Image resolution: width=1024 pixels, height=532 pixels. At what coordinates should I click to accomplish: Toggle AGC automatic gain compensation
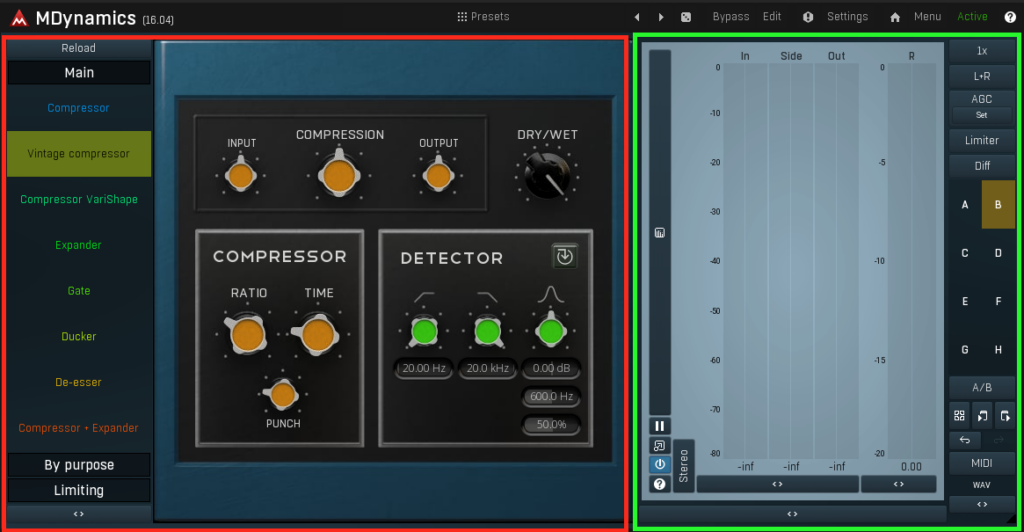pos(982,99)
